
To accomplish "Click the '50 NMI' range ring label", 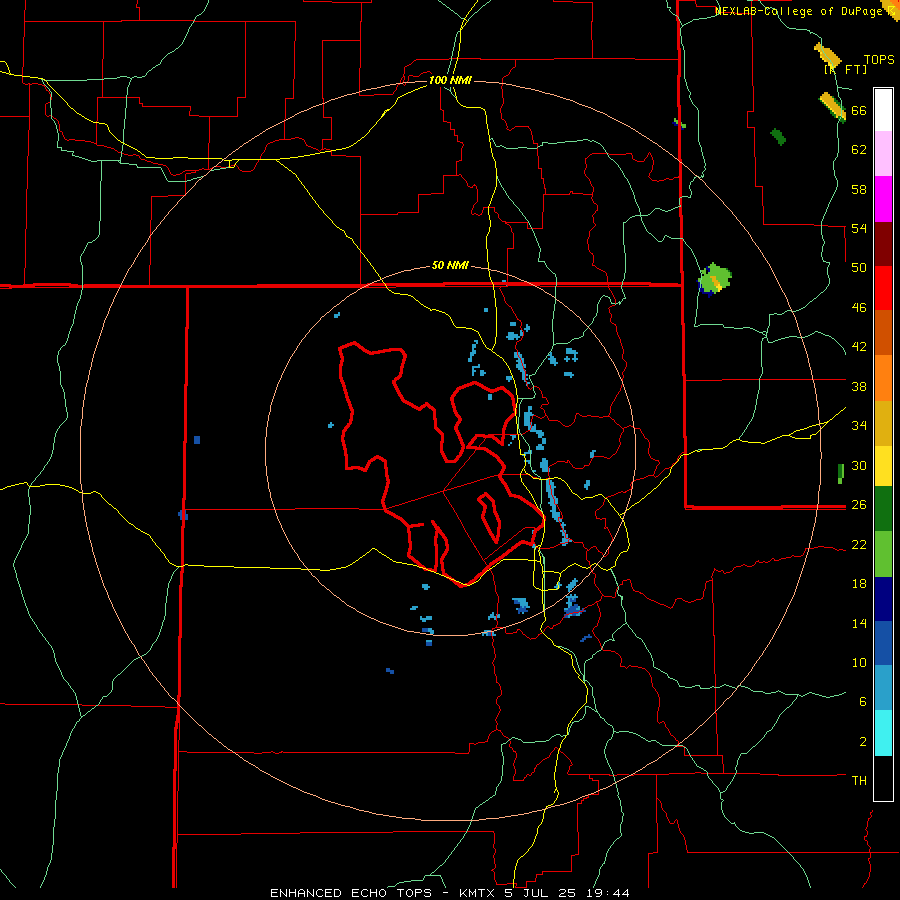I will click(450, 265).
